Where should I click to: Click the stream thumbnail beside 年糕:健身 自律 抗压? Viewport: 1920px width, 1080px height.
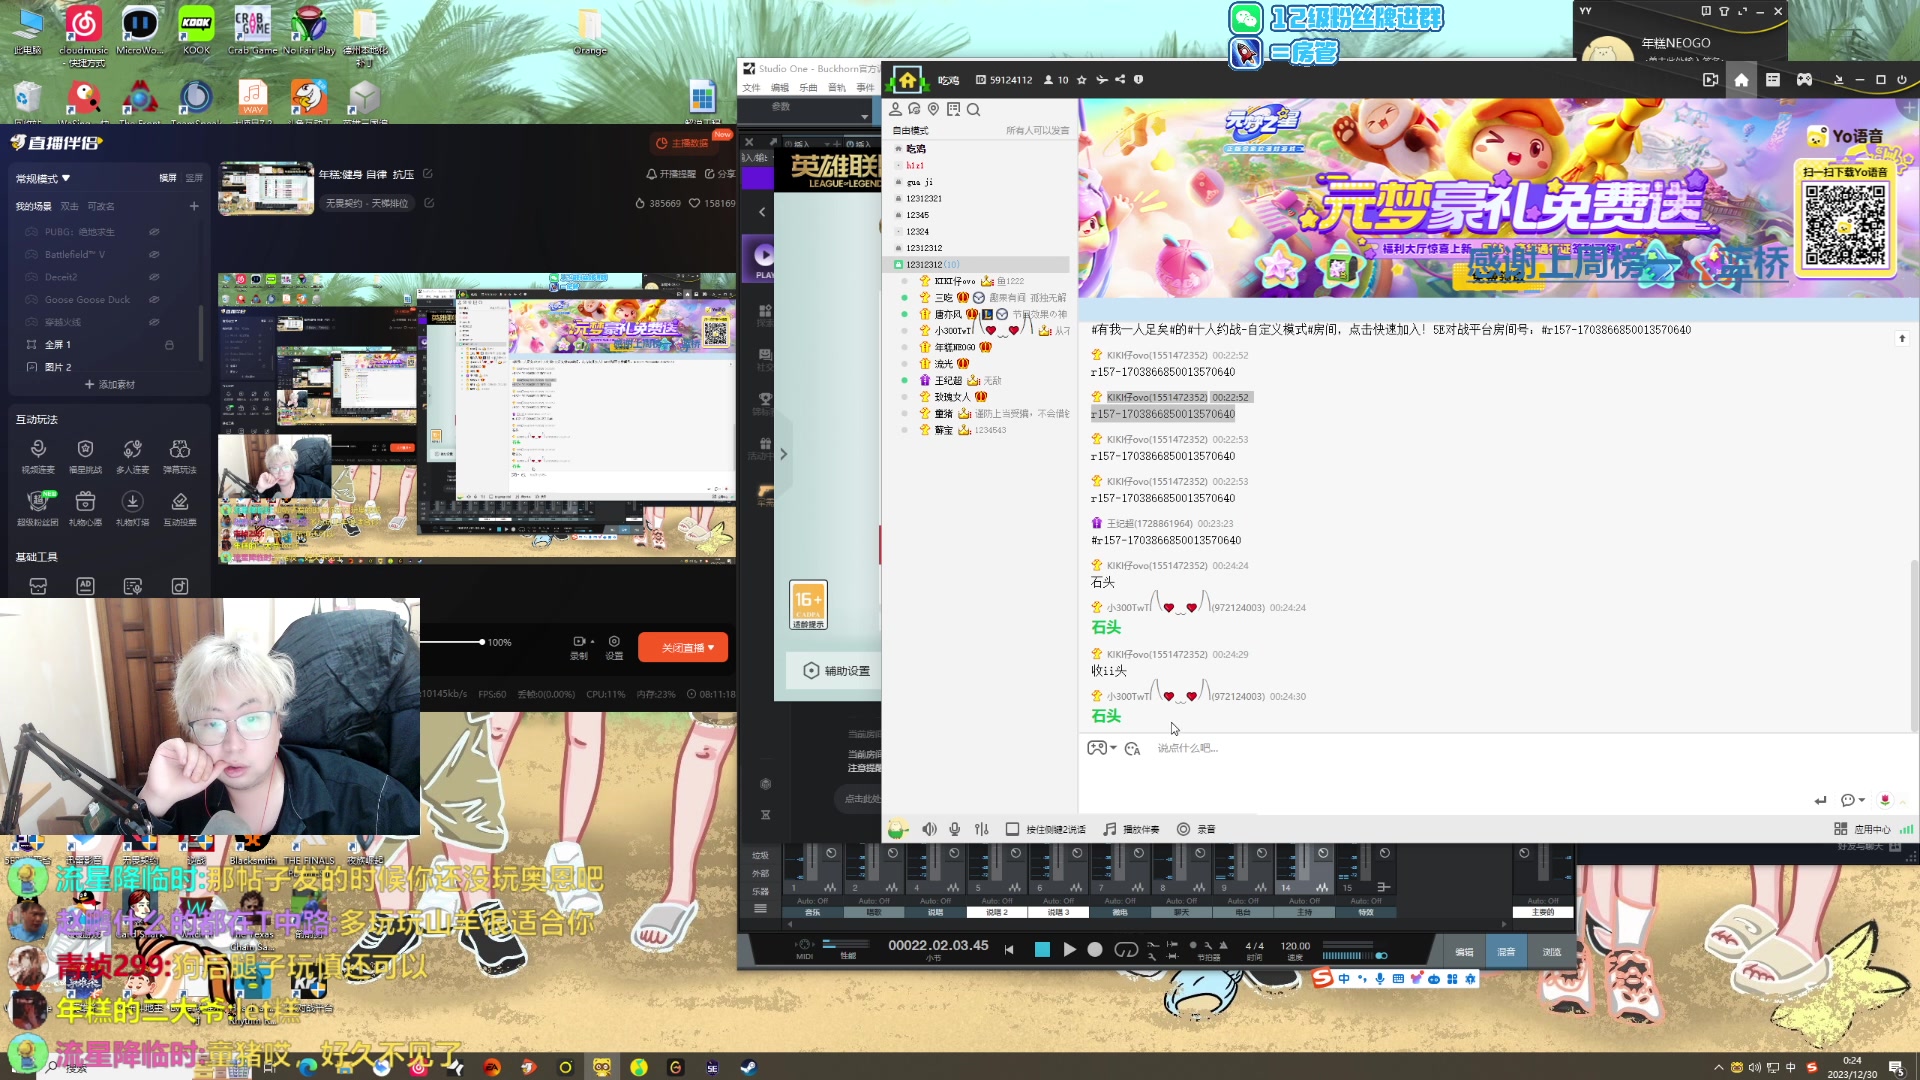click(x=266, y=188)
